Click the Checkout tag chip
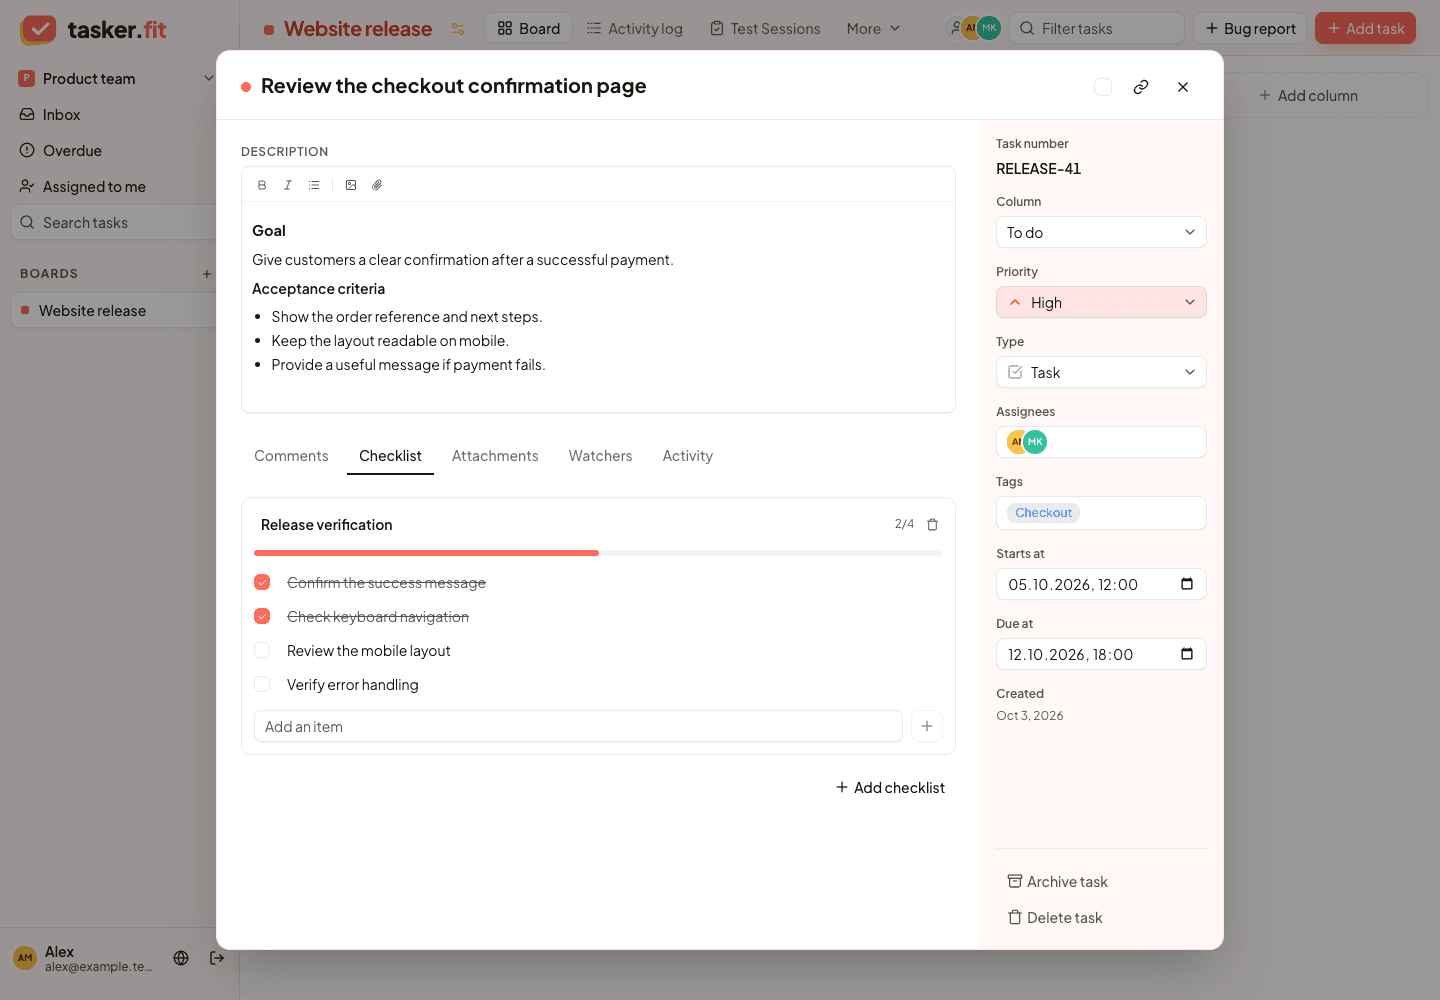The image size is (1440, 1000). pos(1043,513)
